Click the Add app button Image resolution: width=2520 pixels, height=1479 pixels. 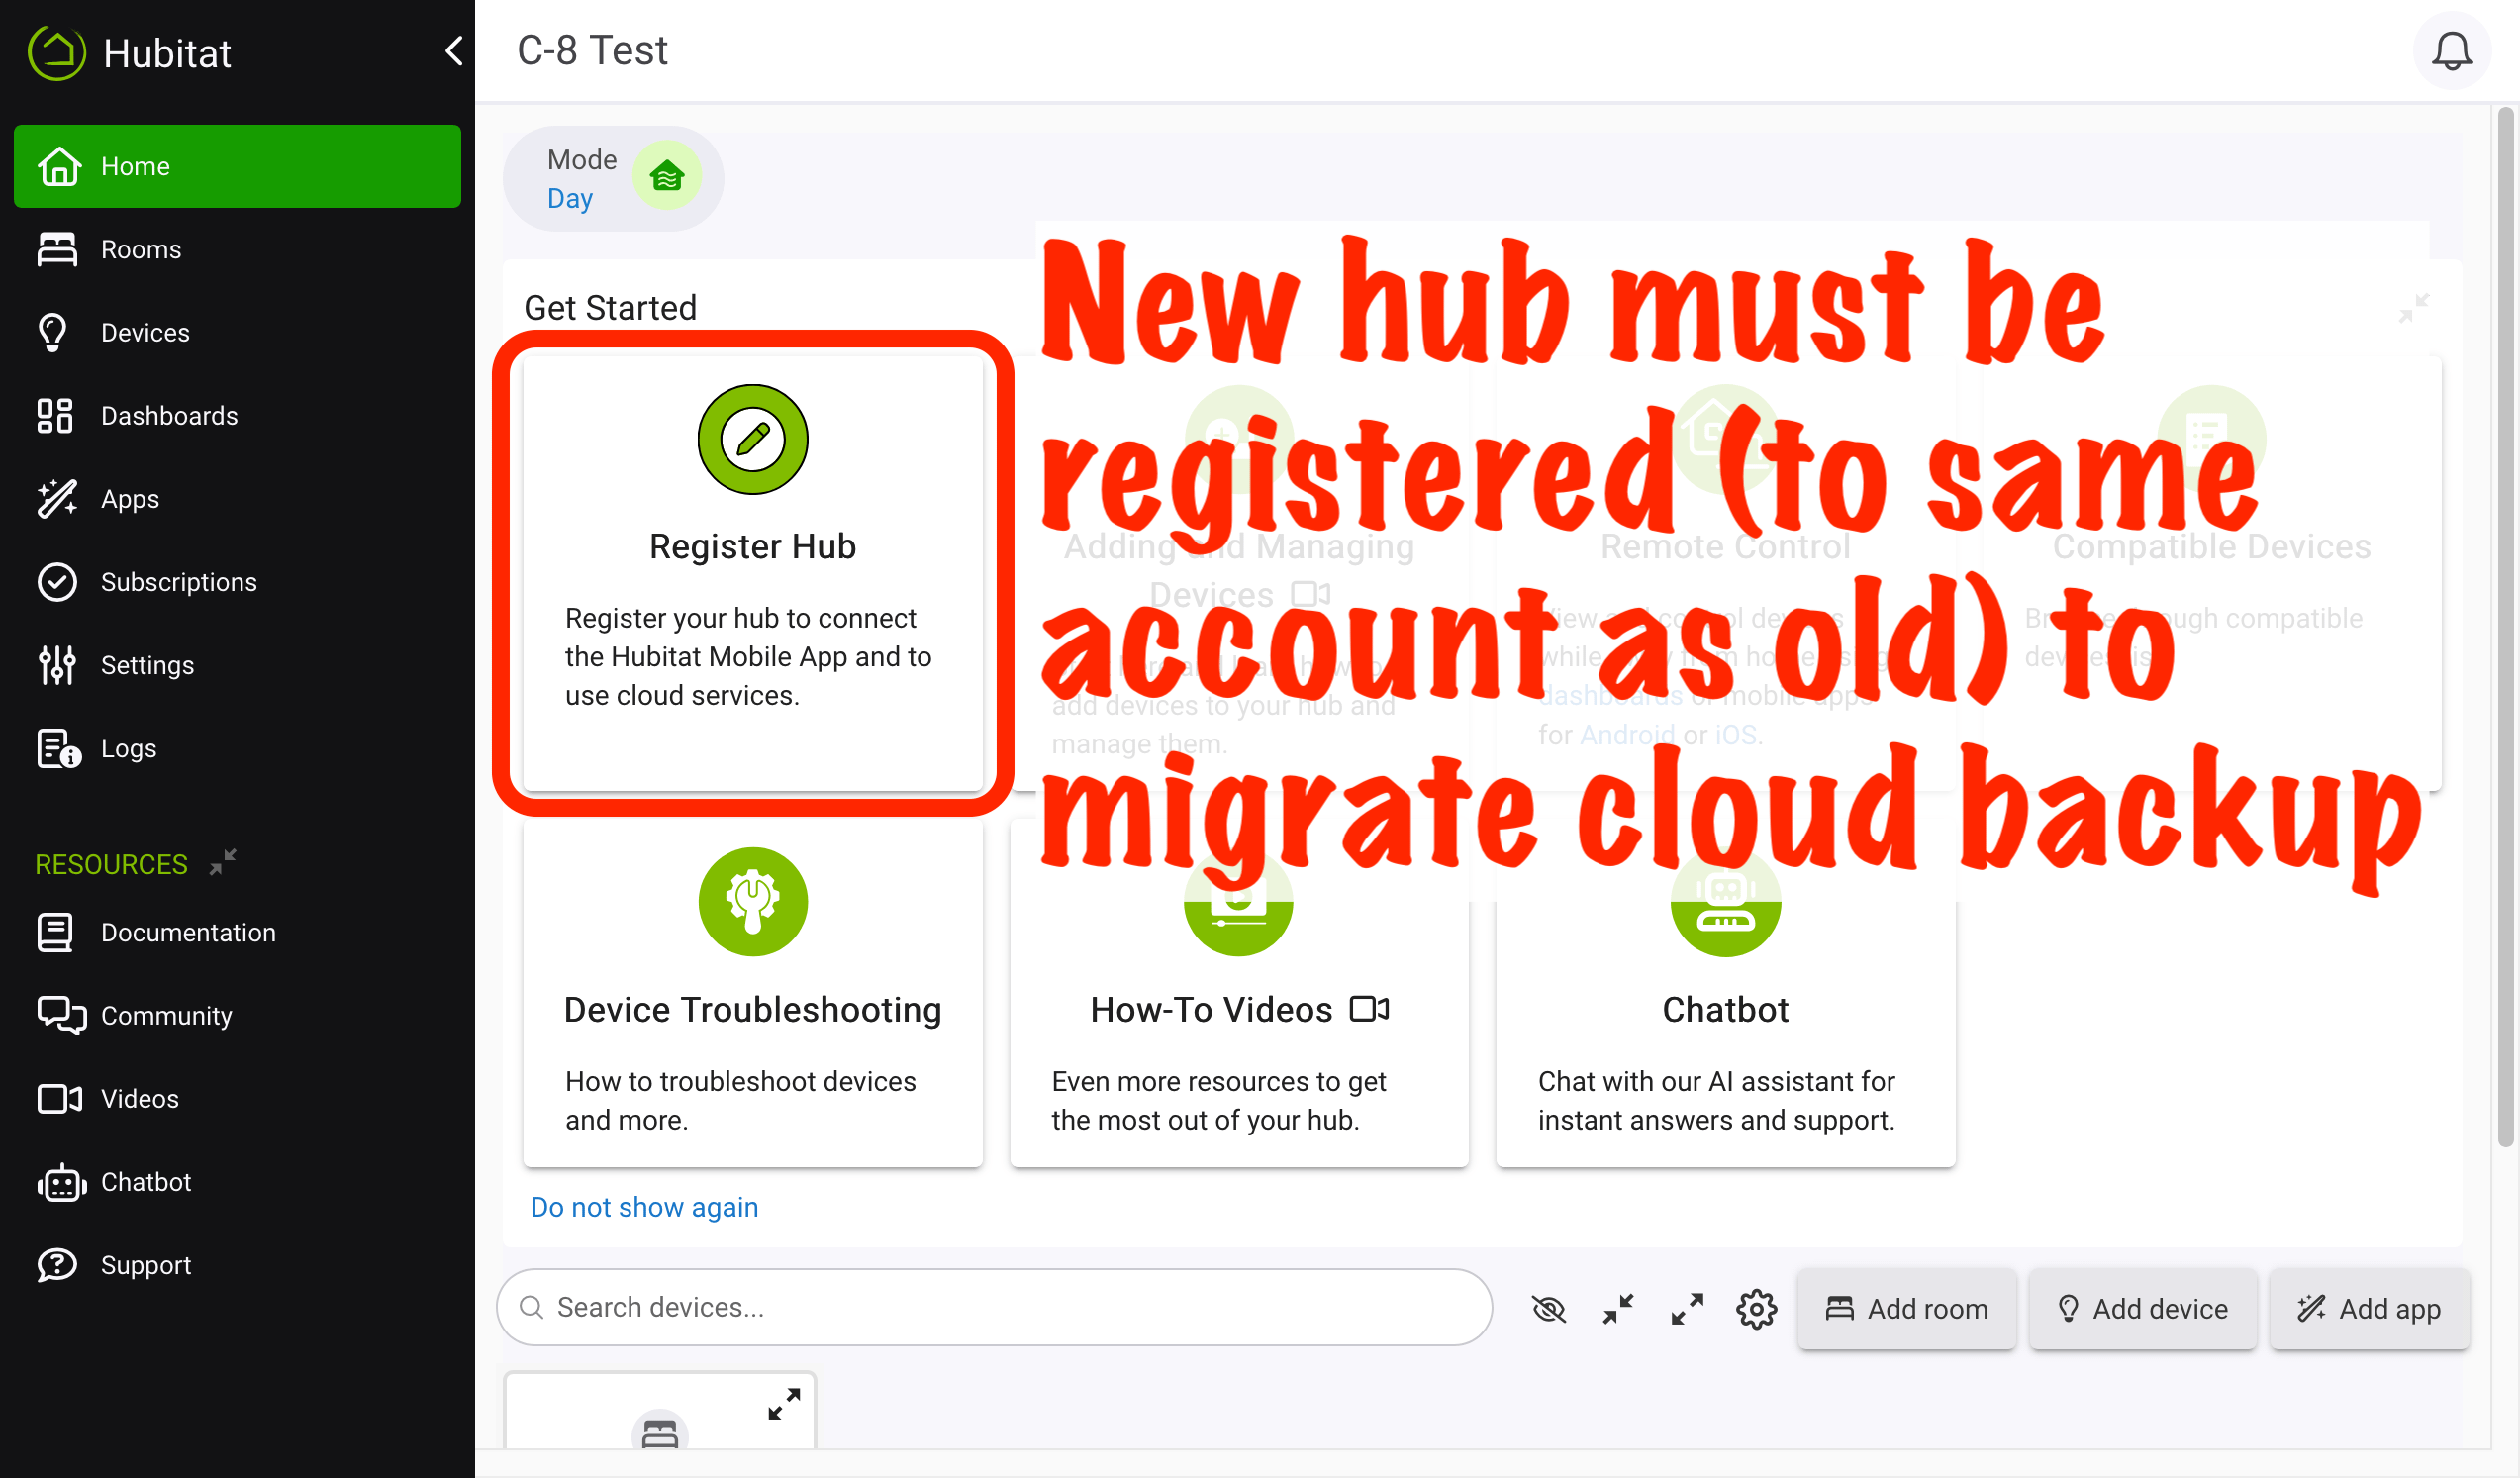2369,1309
